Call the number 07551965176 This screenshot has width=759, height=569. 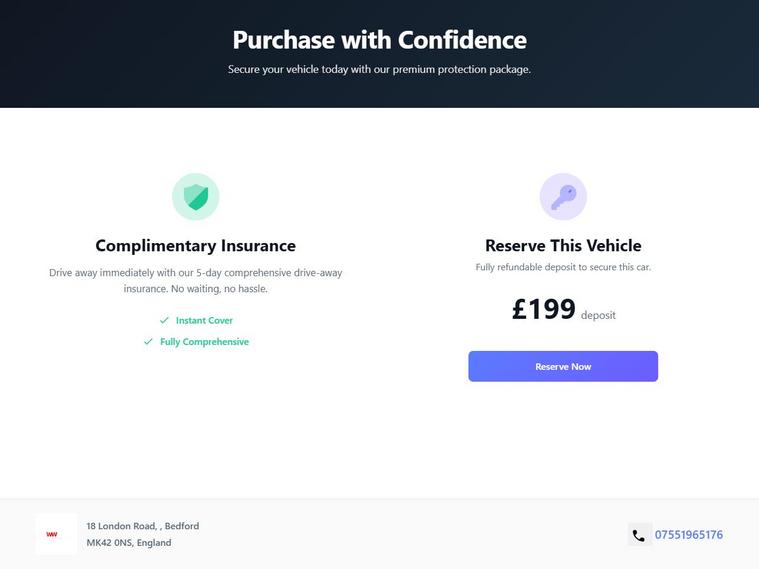click(688, 535)
